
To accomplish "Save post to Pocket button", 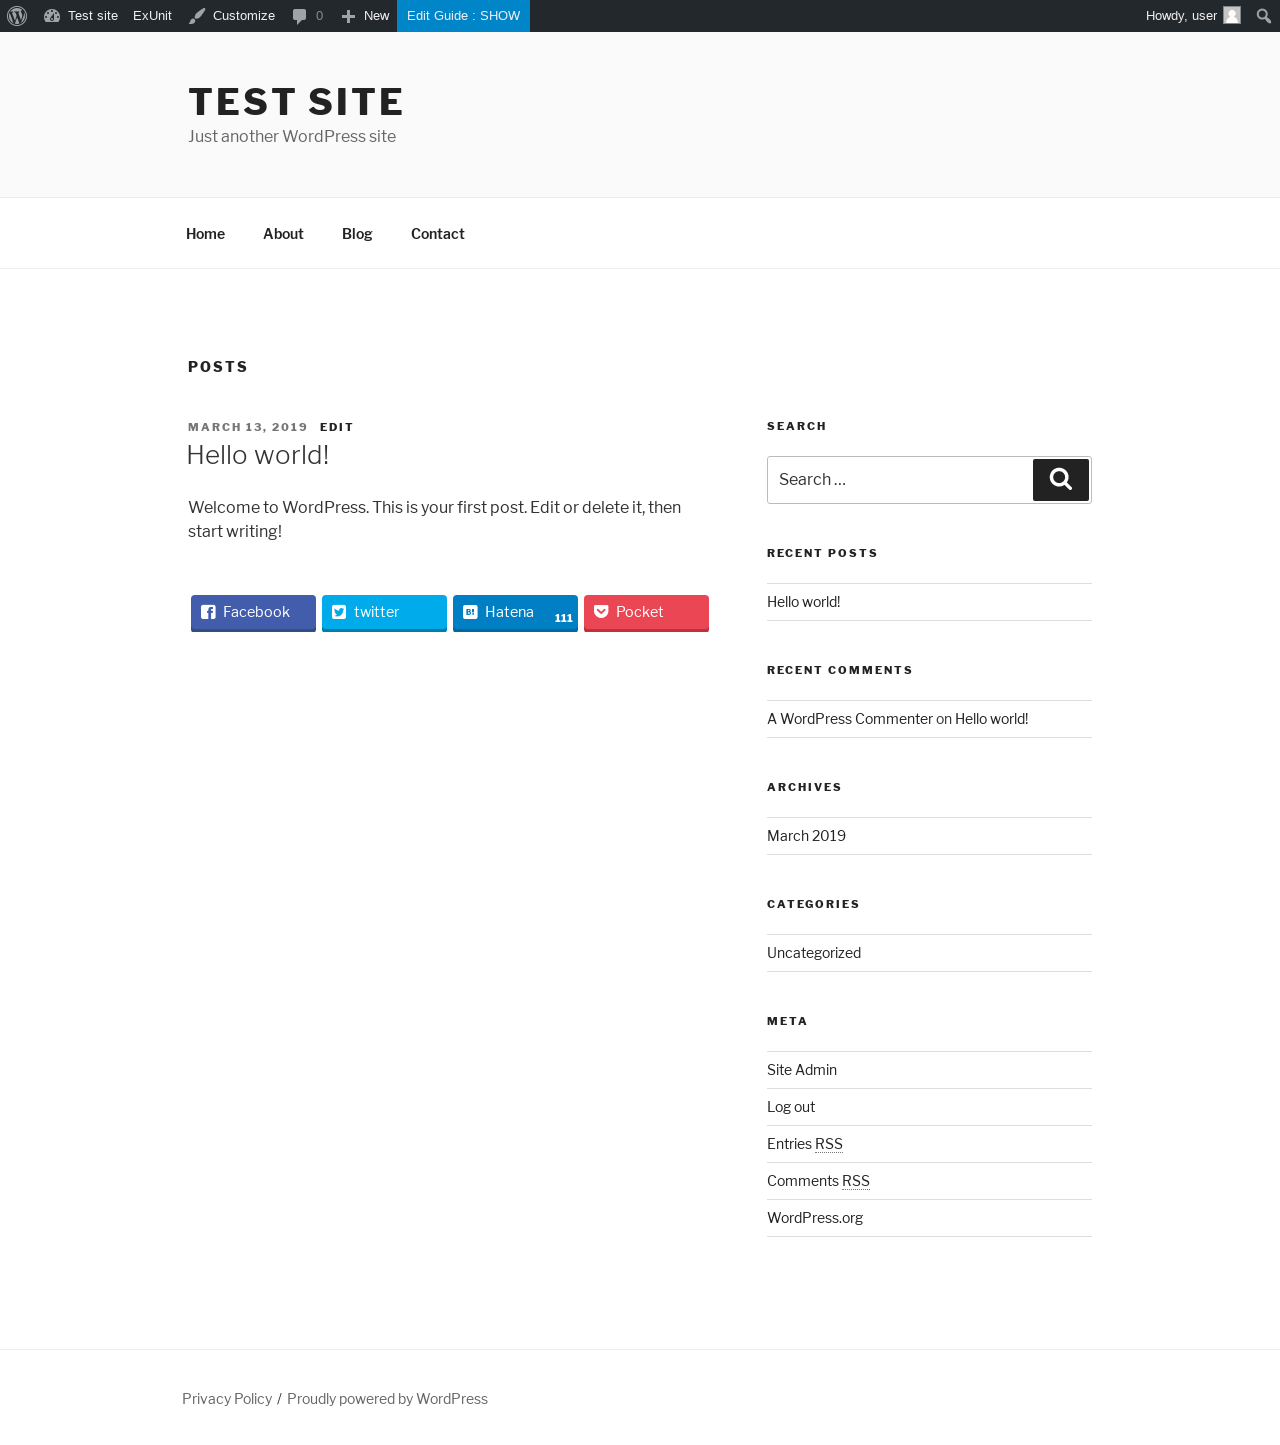I will [646, 613].
